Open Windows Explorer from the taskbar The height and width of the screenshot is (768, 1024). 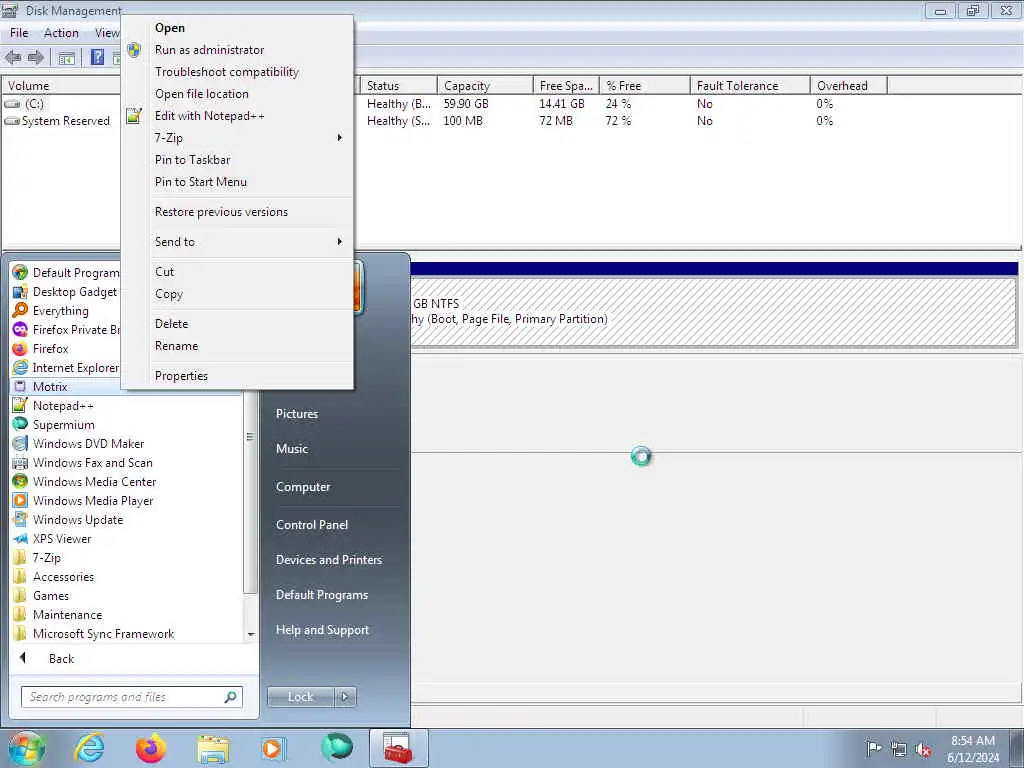(x=213, y=748)
